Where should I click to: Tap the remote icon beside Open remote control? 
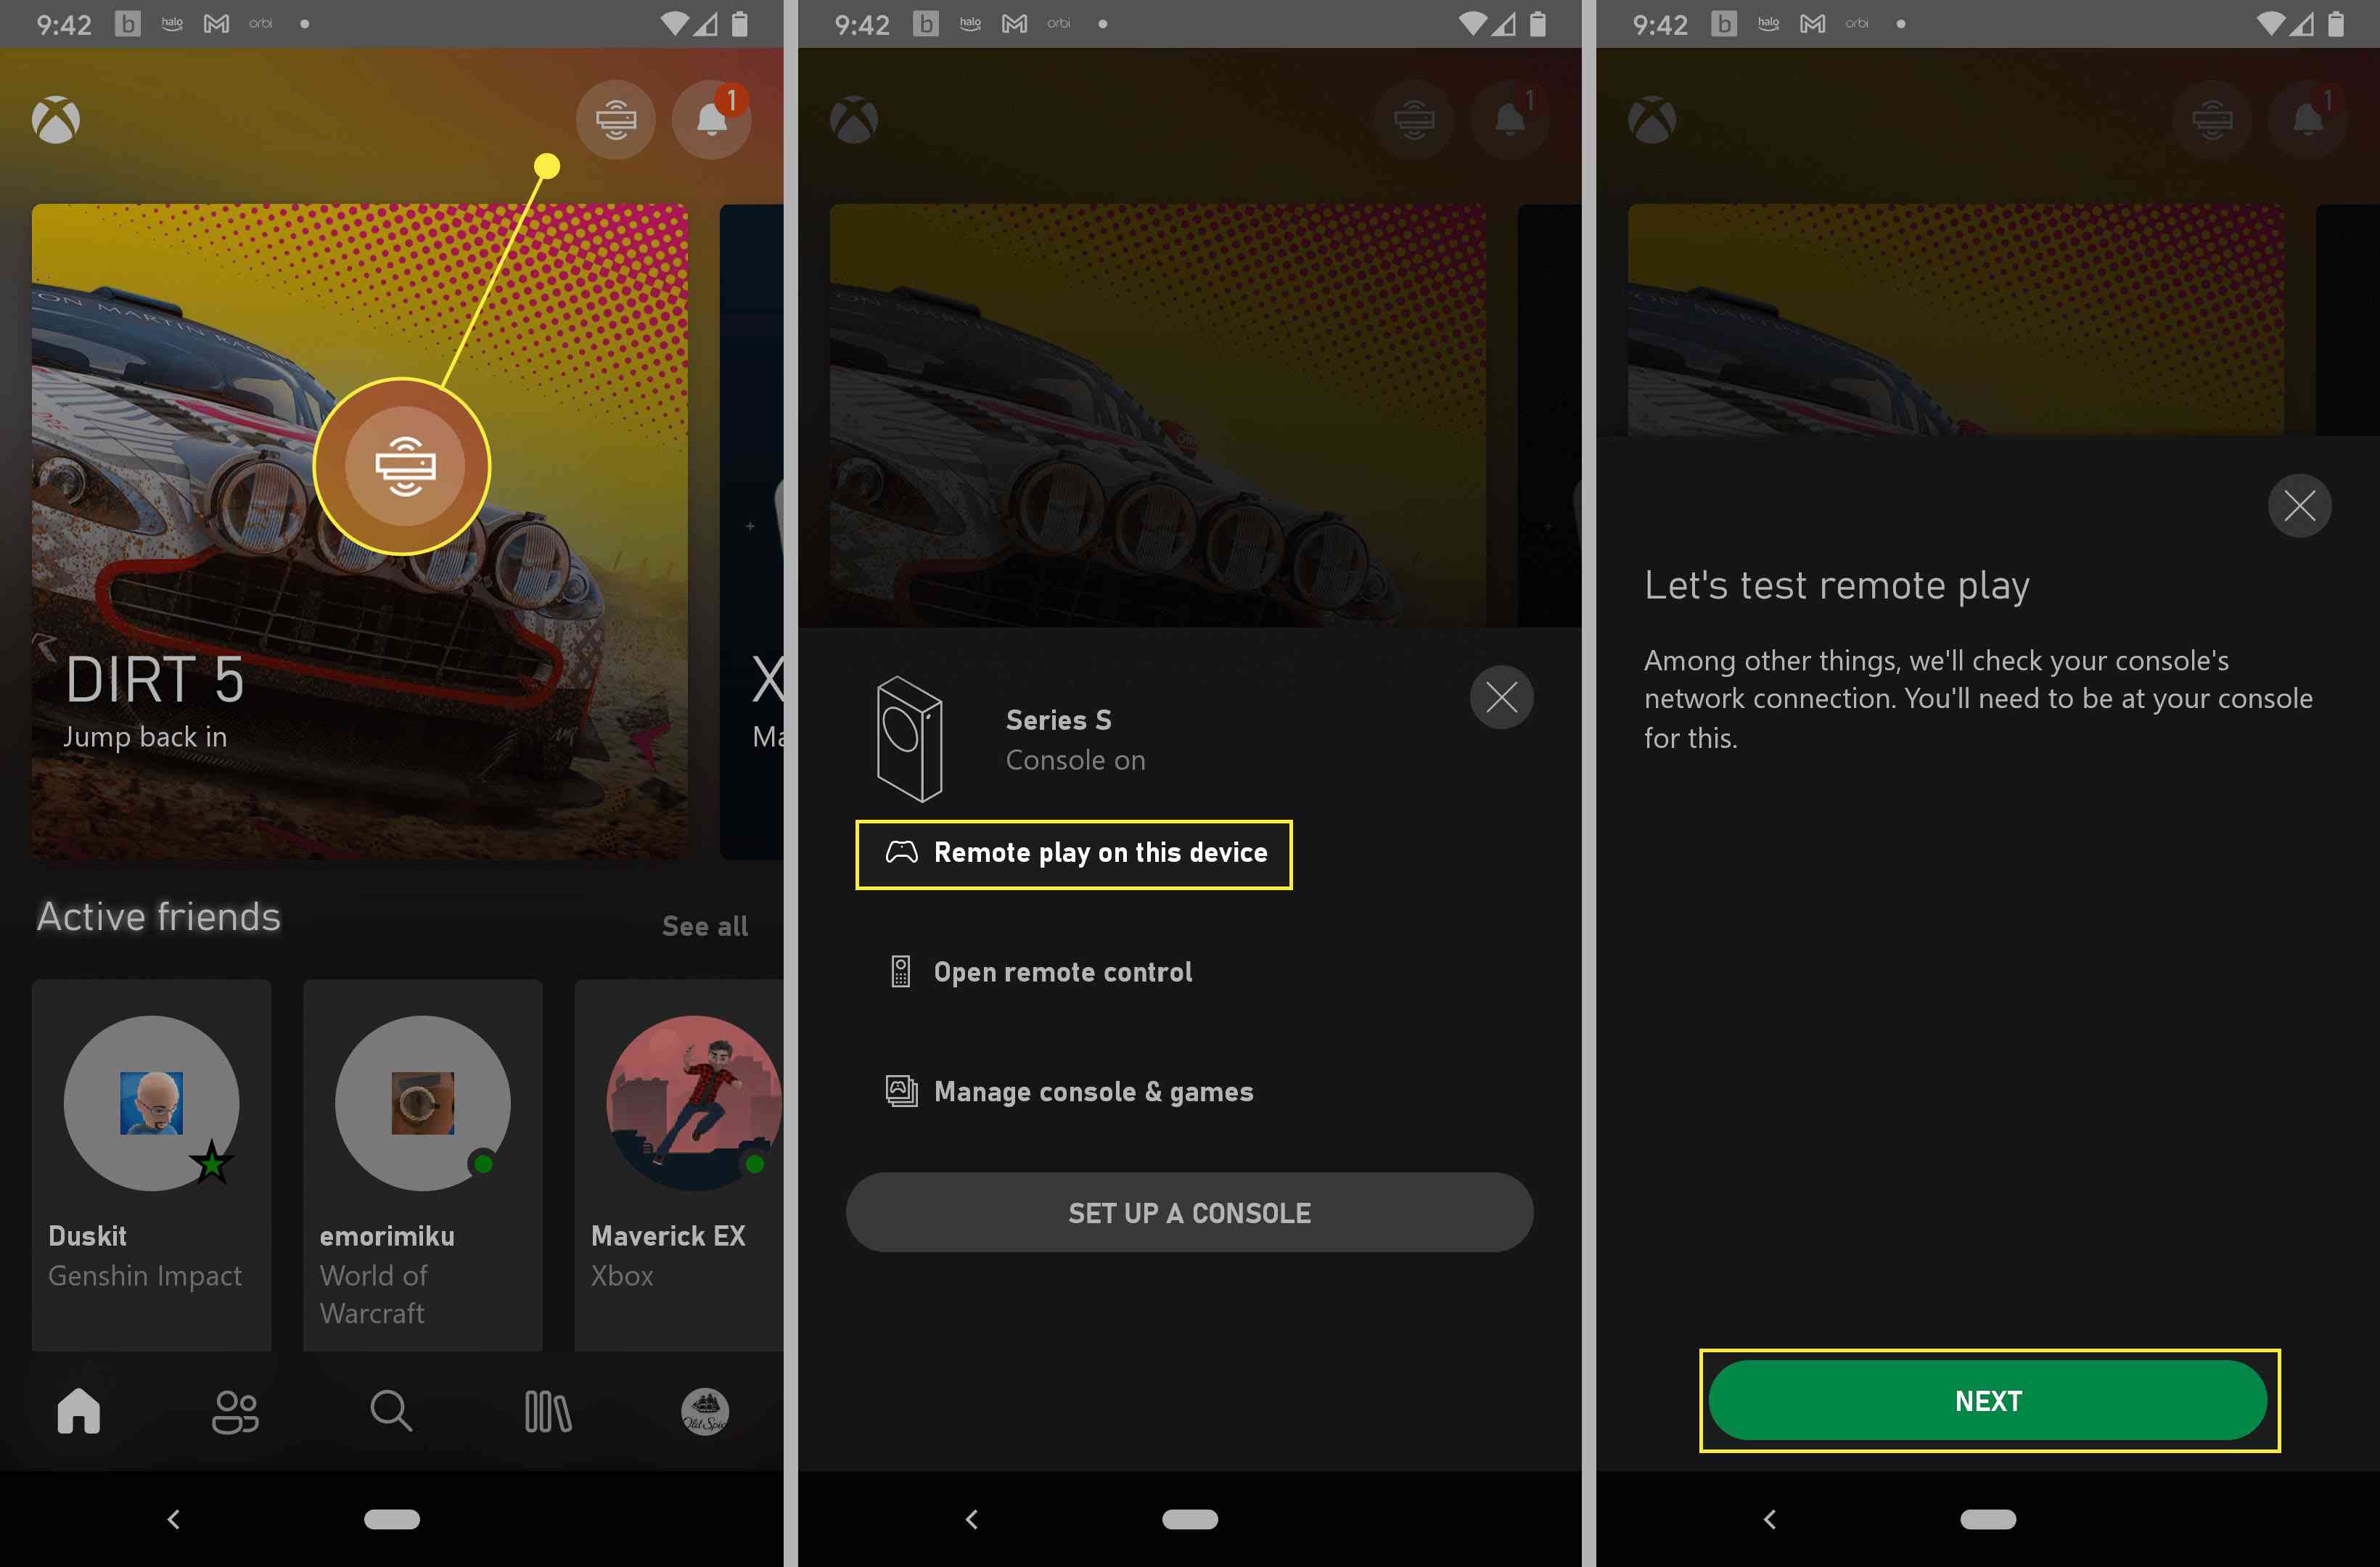(900, 972)
